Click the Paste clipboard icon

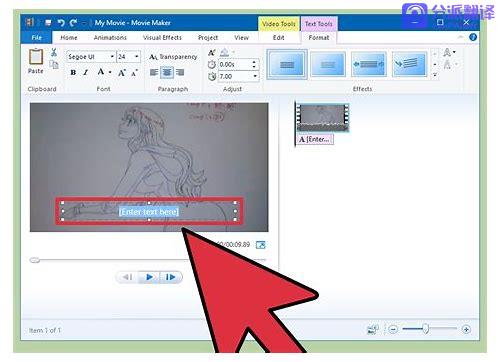(x=36, y=57)
